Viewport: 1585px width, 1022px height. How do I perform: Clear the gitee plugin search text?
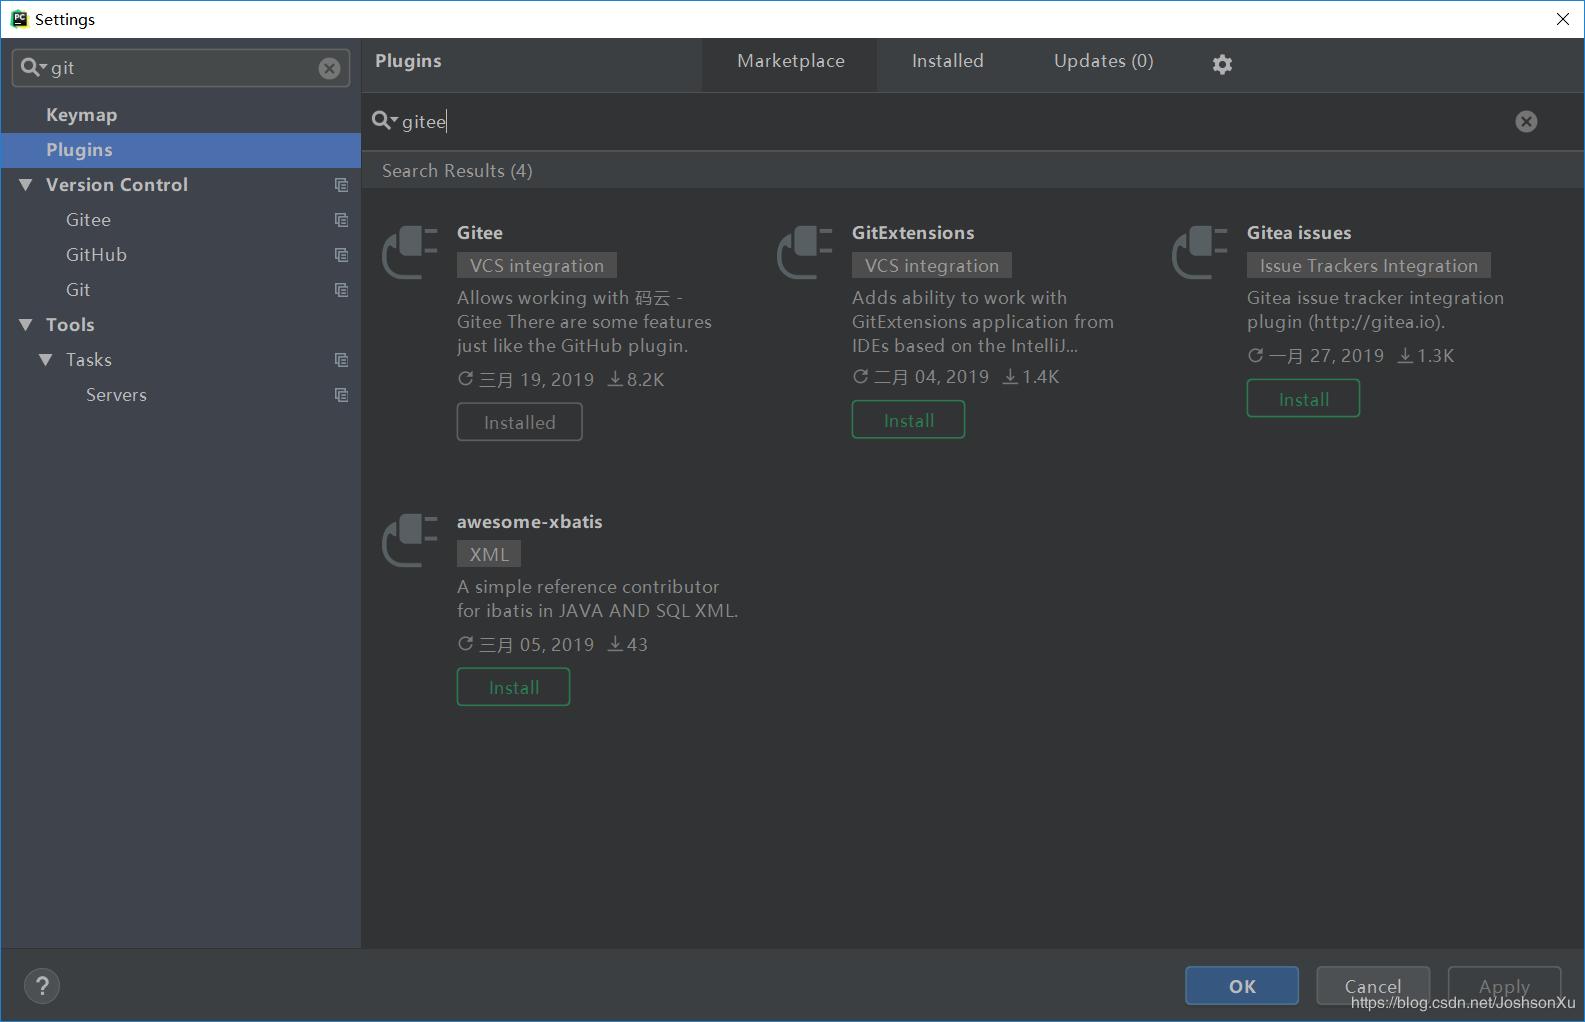pos(1526,121)
